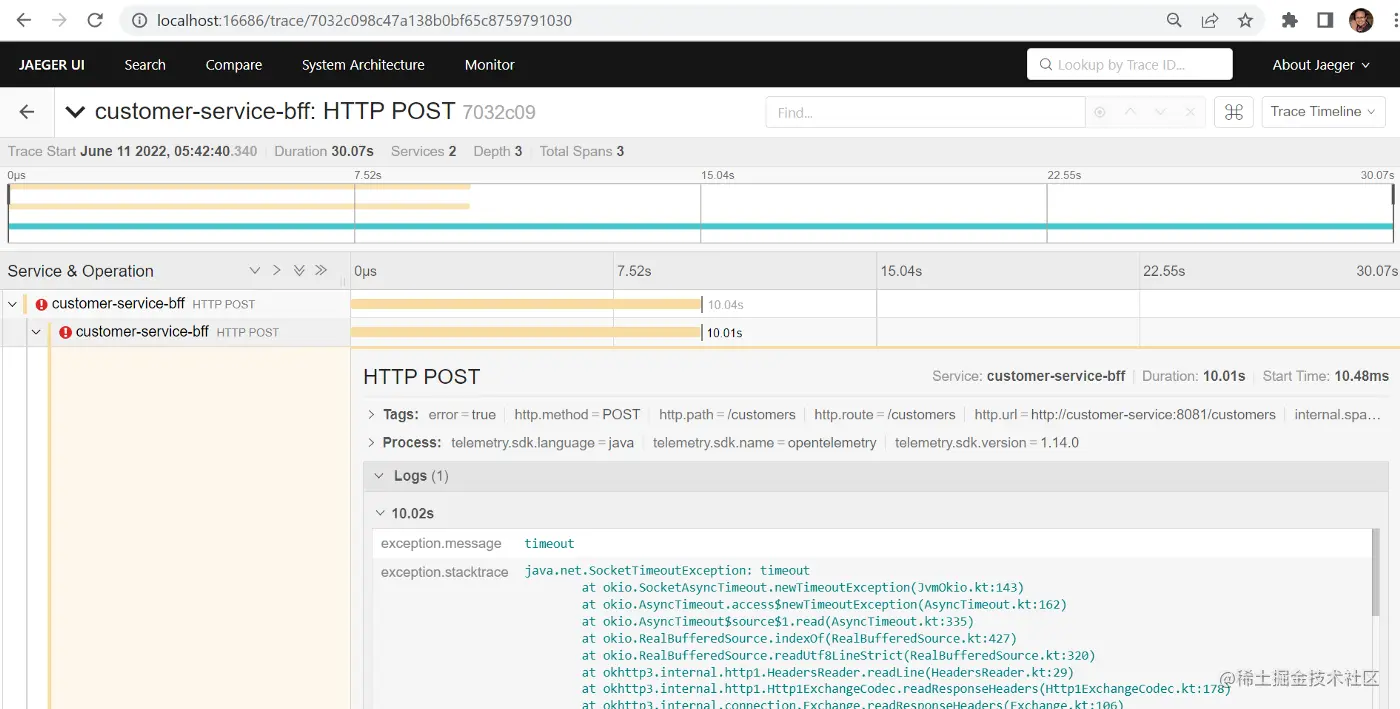
Task: Click the exception.message timeout value
Action: click(549, 544)
